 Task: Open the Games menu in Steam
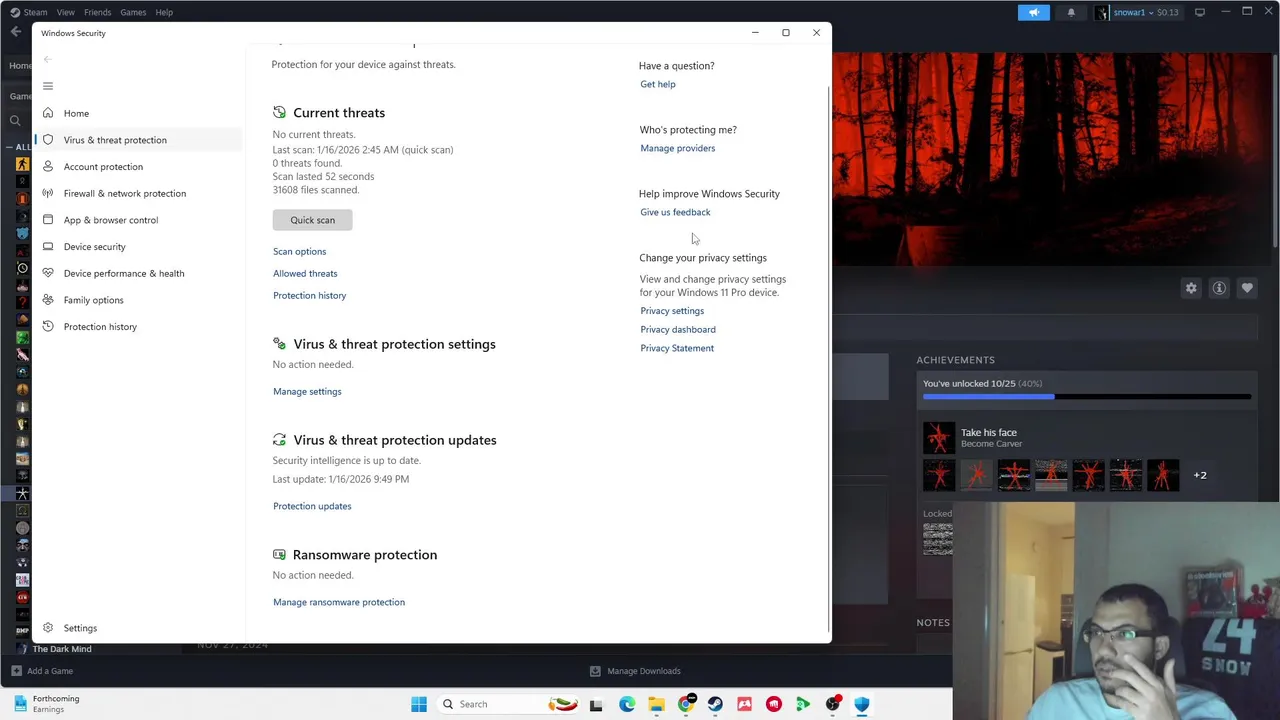pyautogui.click(x=133, y=12)
